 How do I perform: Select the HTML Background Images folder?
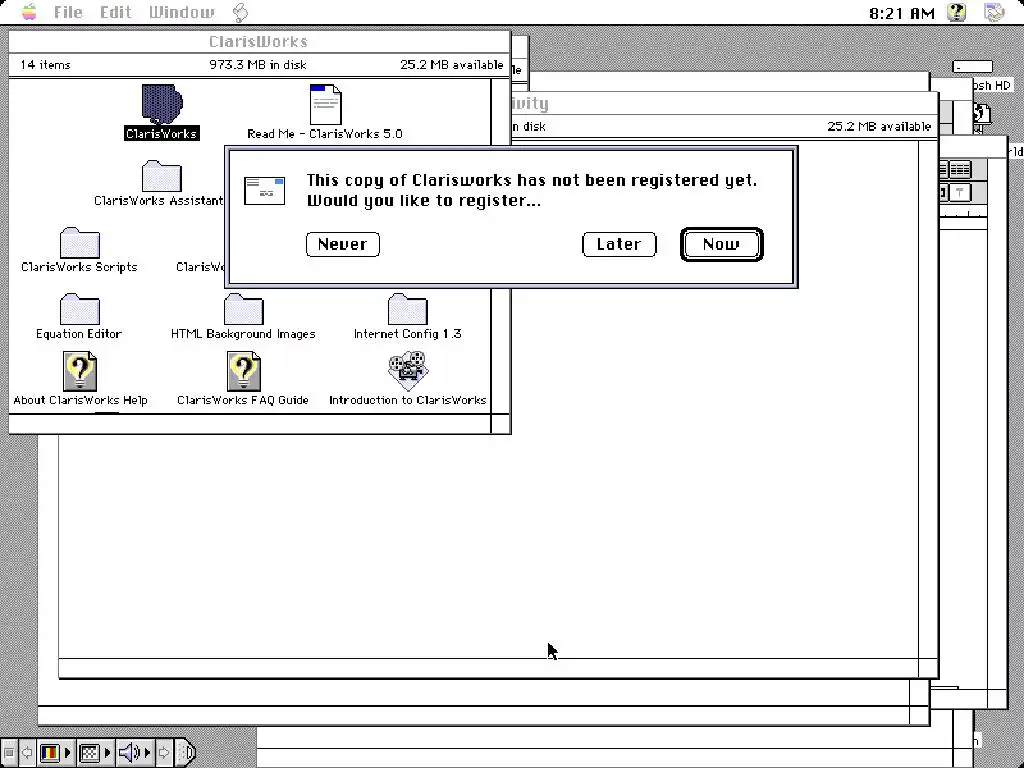(x=244, y=309)
